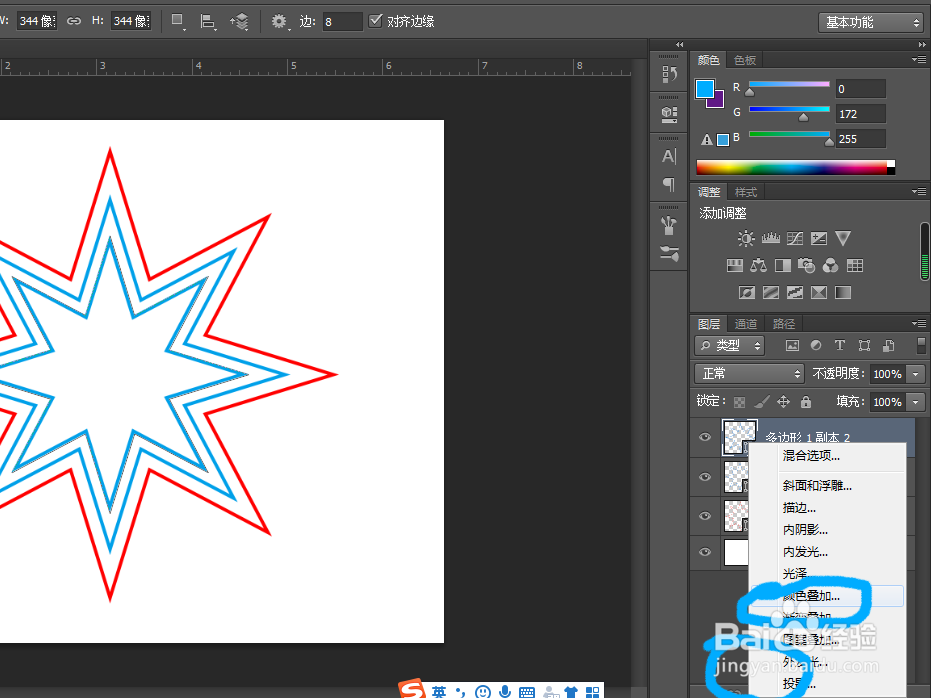Add a Posterize adjustment
The width and height of the screenshot is (931, 698).
click(771, 293)
